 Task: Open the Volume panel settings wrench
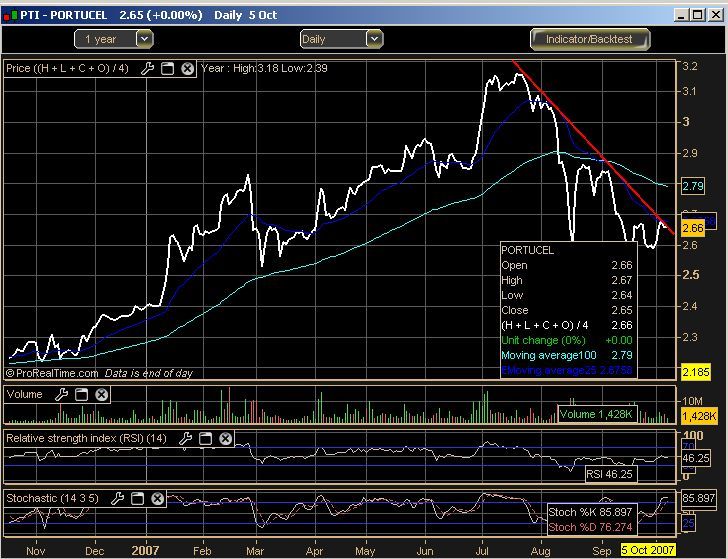[x=61, y=395]
